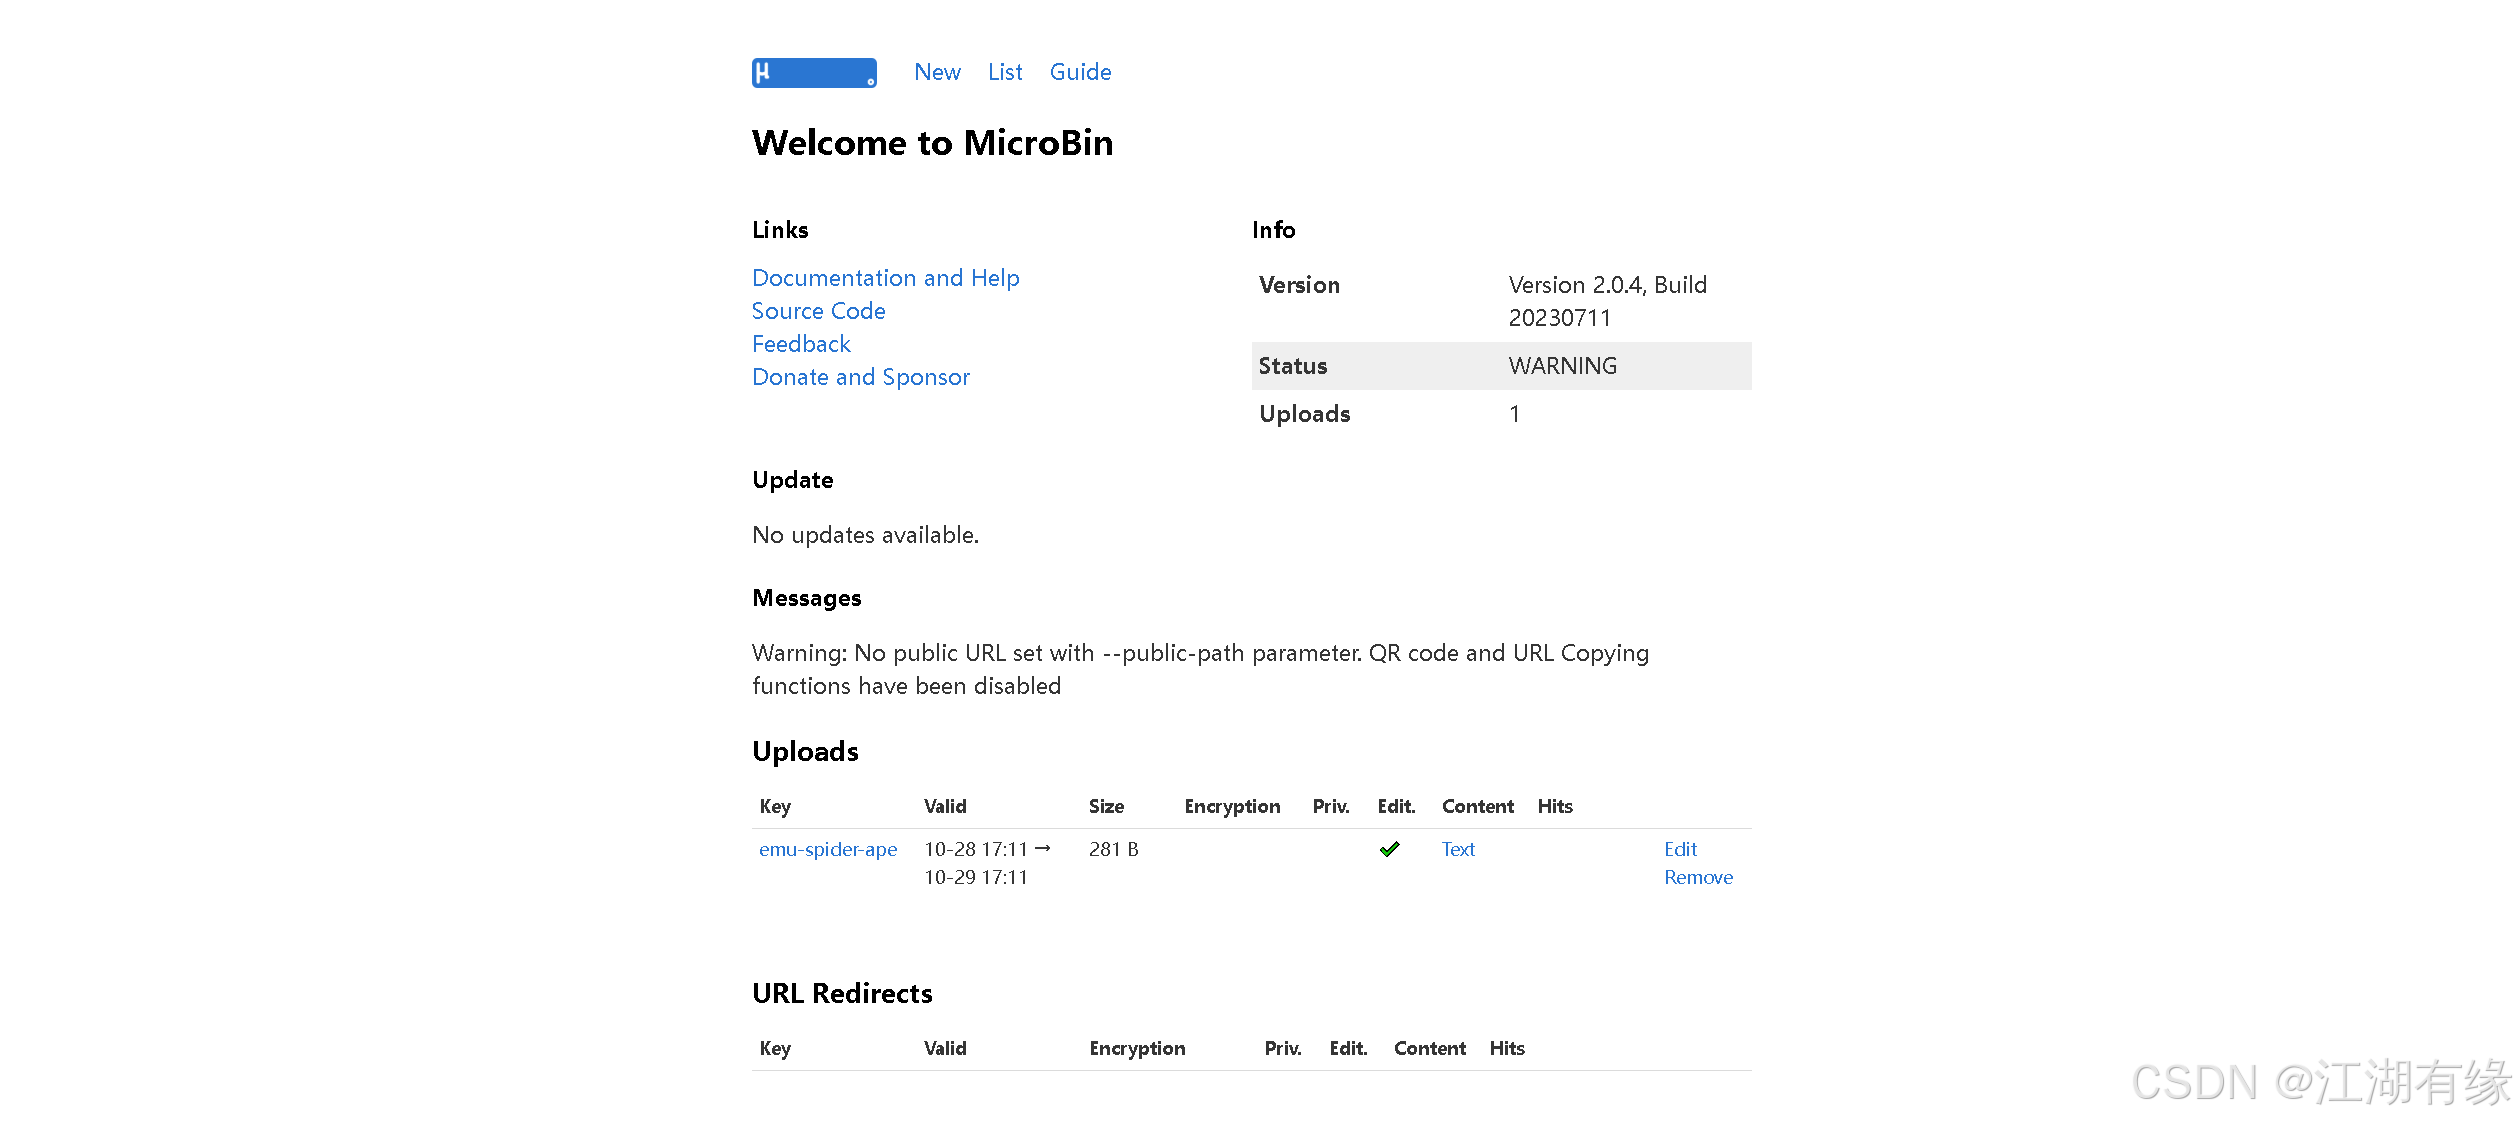This screenshot has height=1123, width=2517.
Task: Click the Text content link
Action: 1457,849
